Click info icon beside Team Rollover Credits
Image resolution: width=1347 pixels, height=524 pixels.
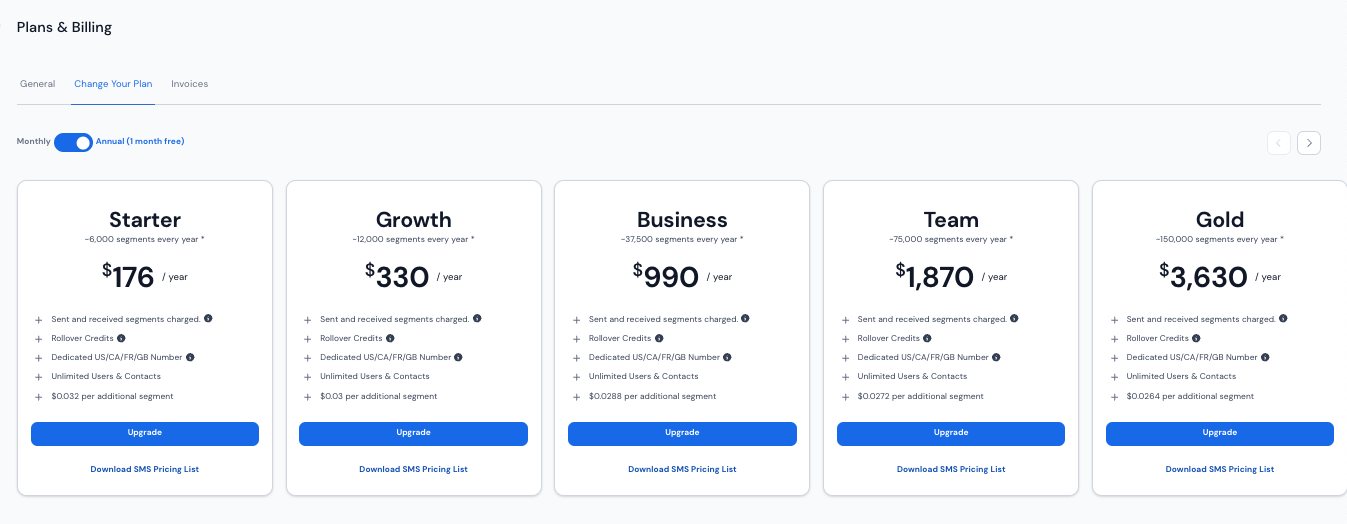[928, 338]
